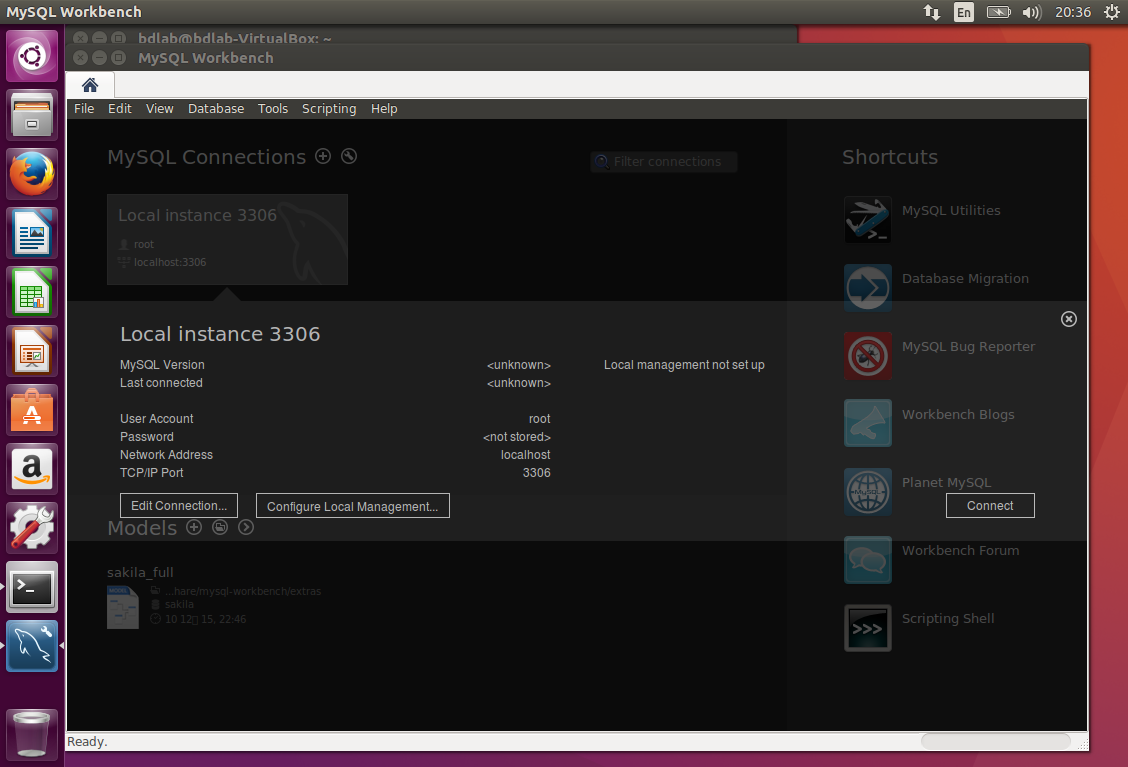
Task: Launch Firefox from the launcher
Action: pyautogui.click(x=32, y=174)
